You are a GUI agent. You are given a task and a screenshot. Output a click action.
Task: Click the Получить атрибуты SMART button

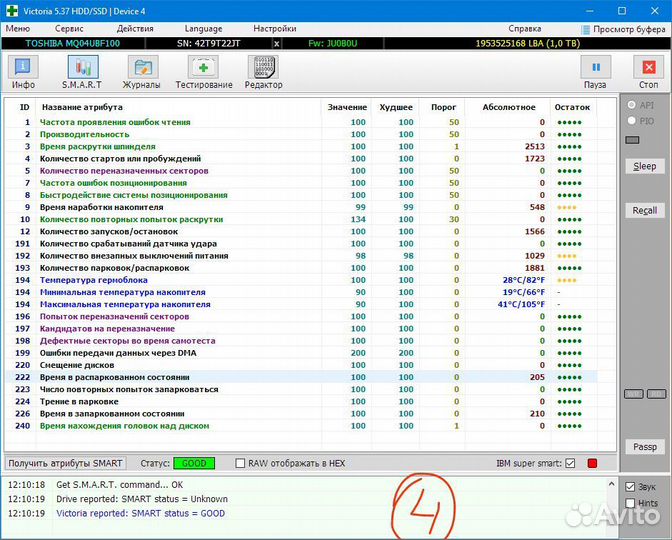(x=66, y=463)
